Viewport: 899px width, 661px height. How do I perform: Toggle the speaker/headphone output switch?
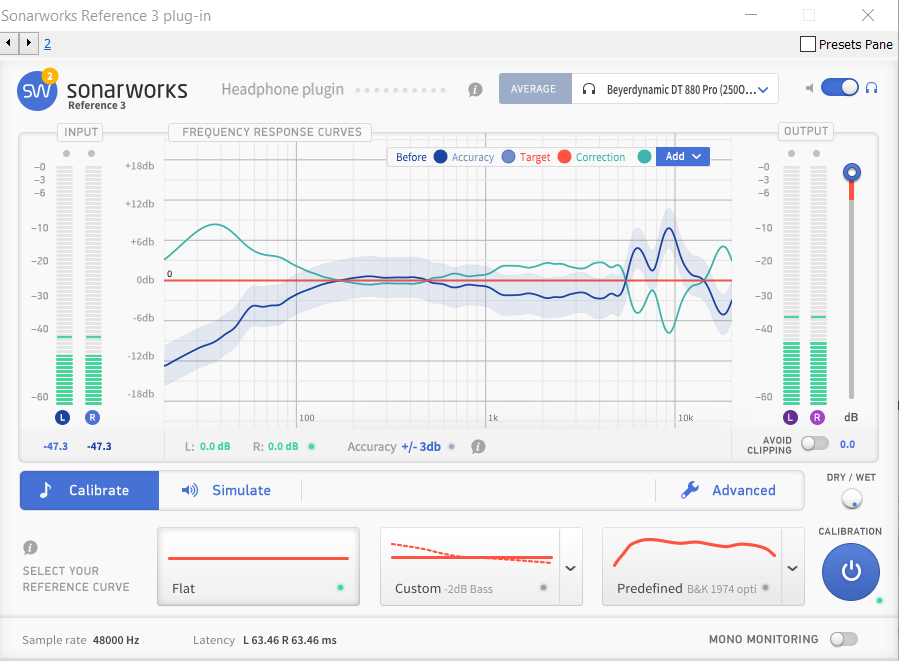pyautogui.click(x=840, y=88)
